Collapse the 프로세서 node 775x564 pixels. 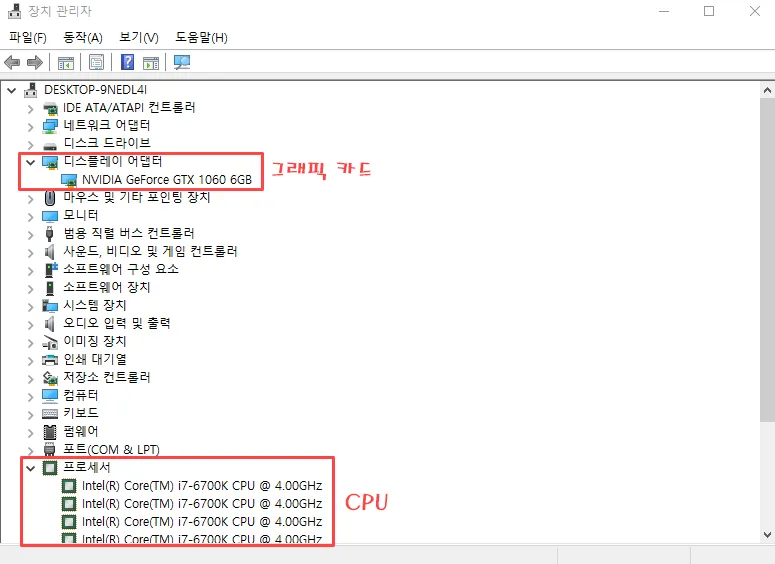point(31,468)
